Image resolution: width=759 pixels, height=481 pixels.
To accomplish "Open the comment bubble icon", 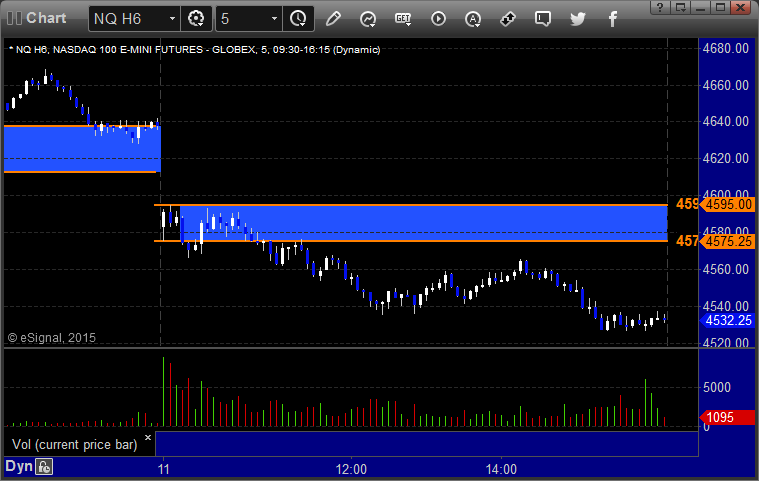I will point(543,19).
